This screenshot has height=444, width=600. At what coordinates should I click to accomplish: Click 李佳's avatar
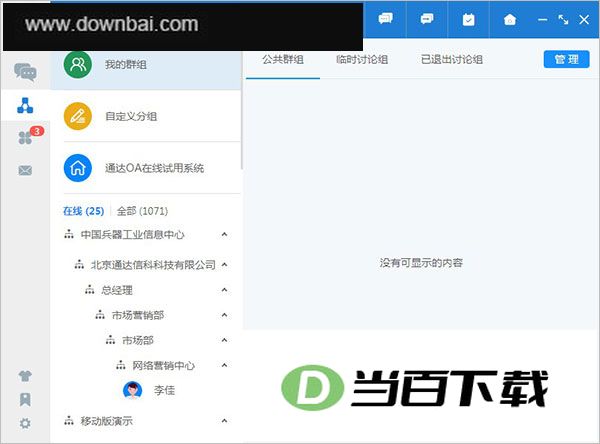(132, 390)
